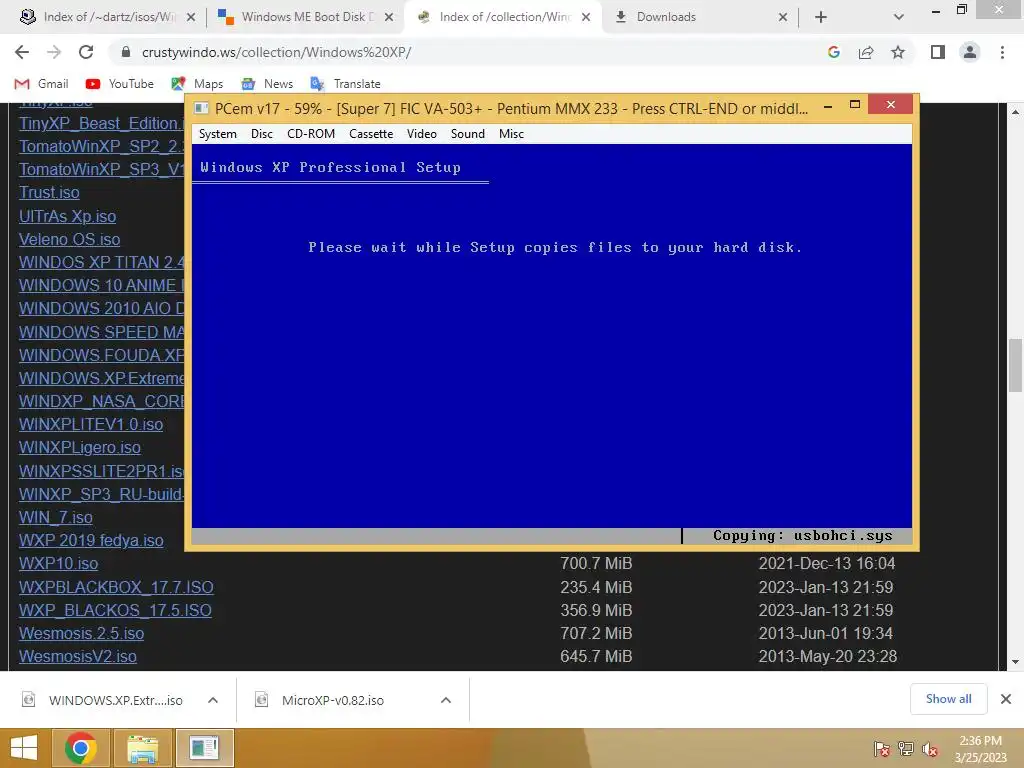The width and height of the screenshot is (1024, 768).
Task: Open YouTube bookmark
Action: (120, 84)
